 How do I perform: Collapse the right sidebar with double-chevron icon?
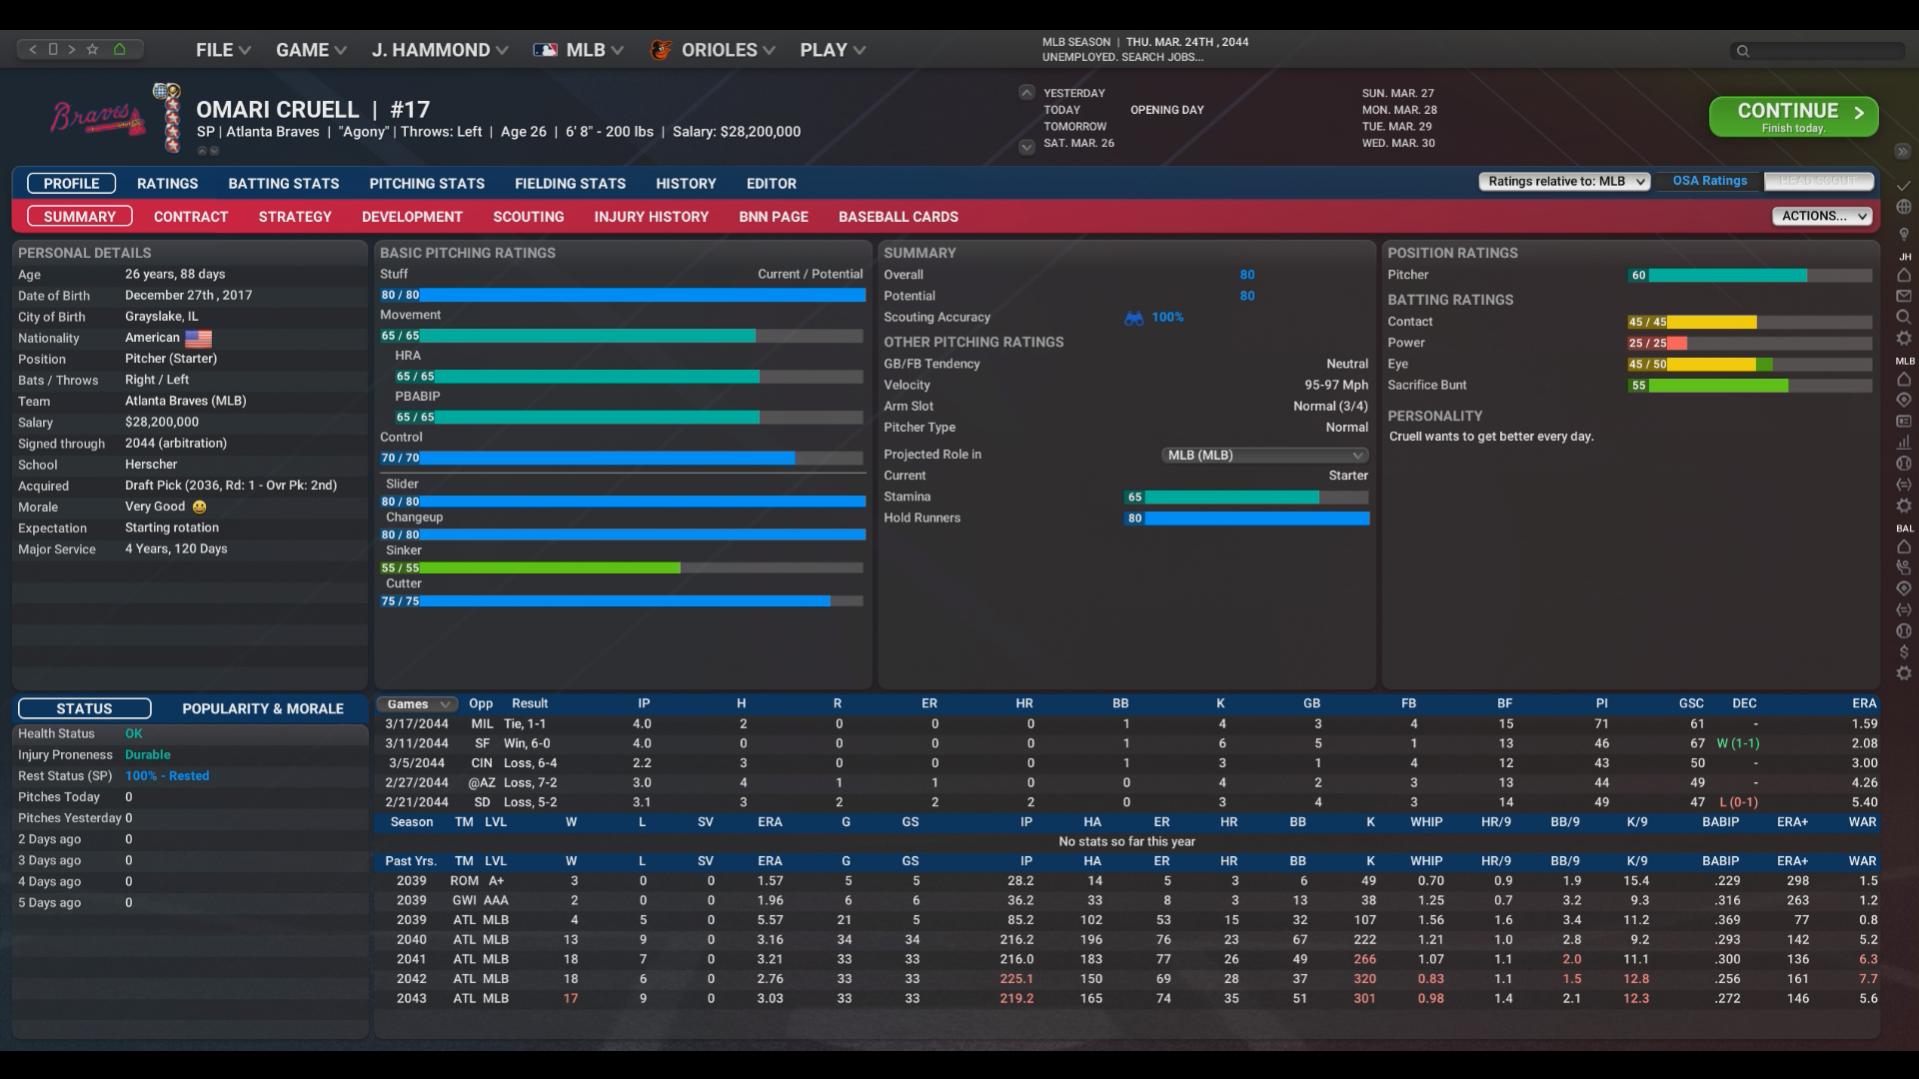1902,151
